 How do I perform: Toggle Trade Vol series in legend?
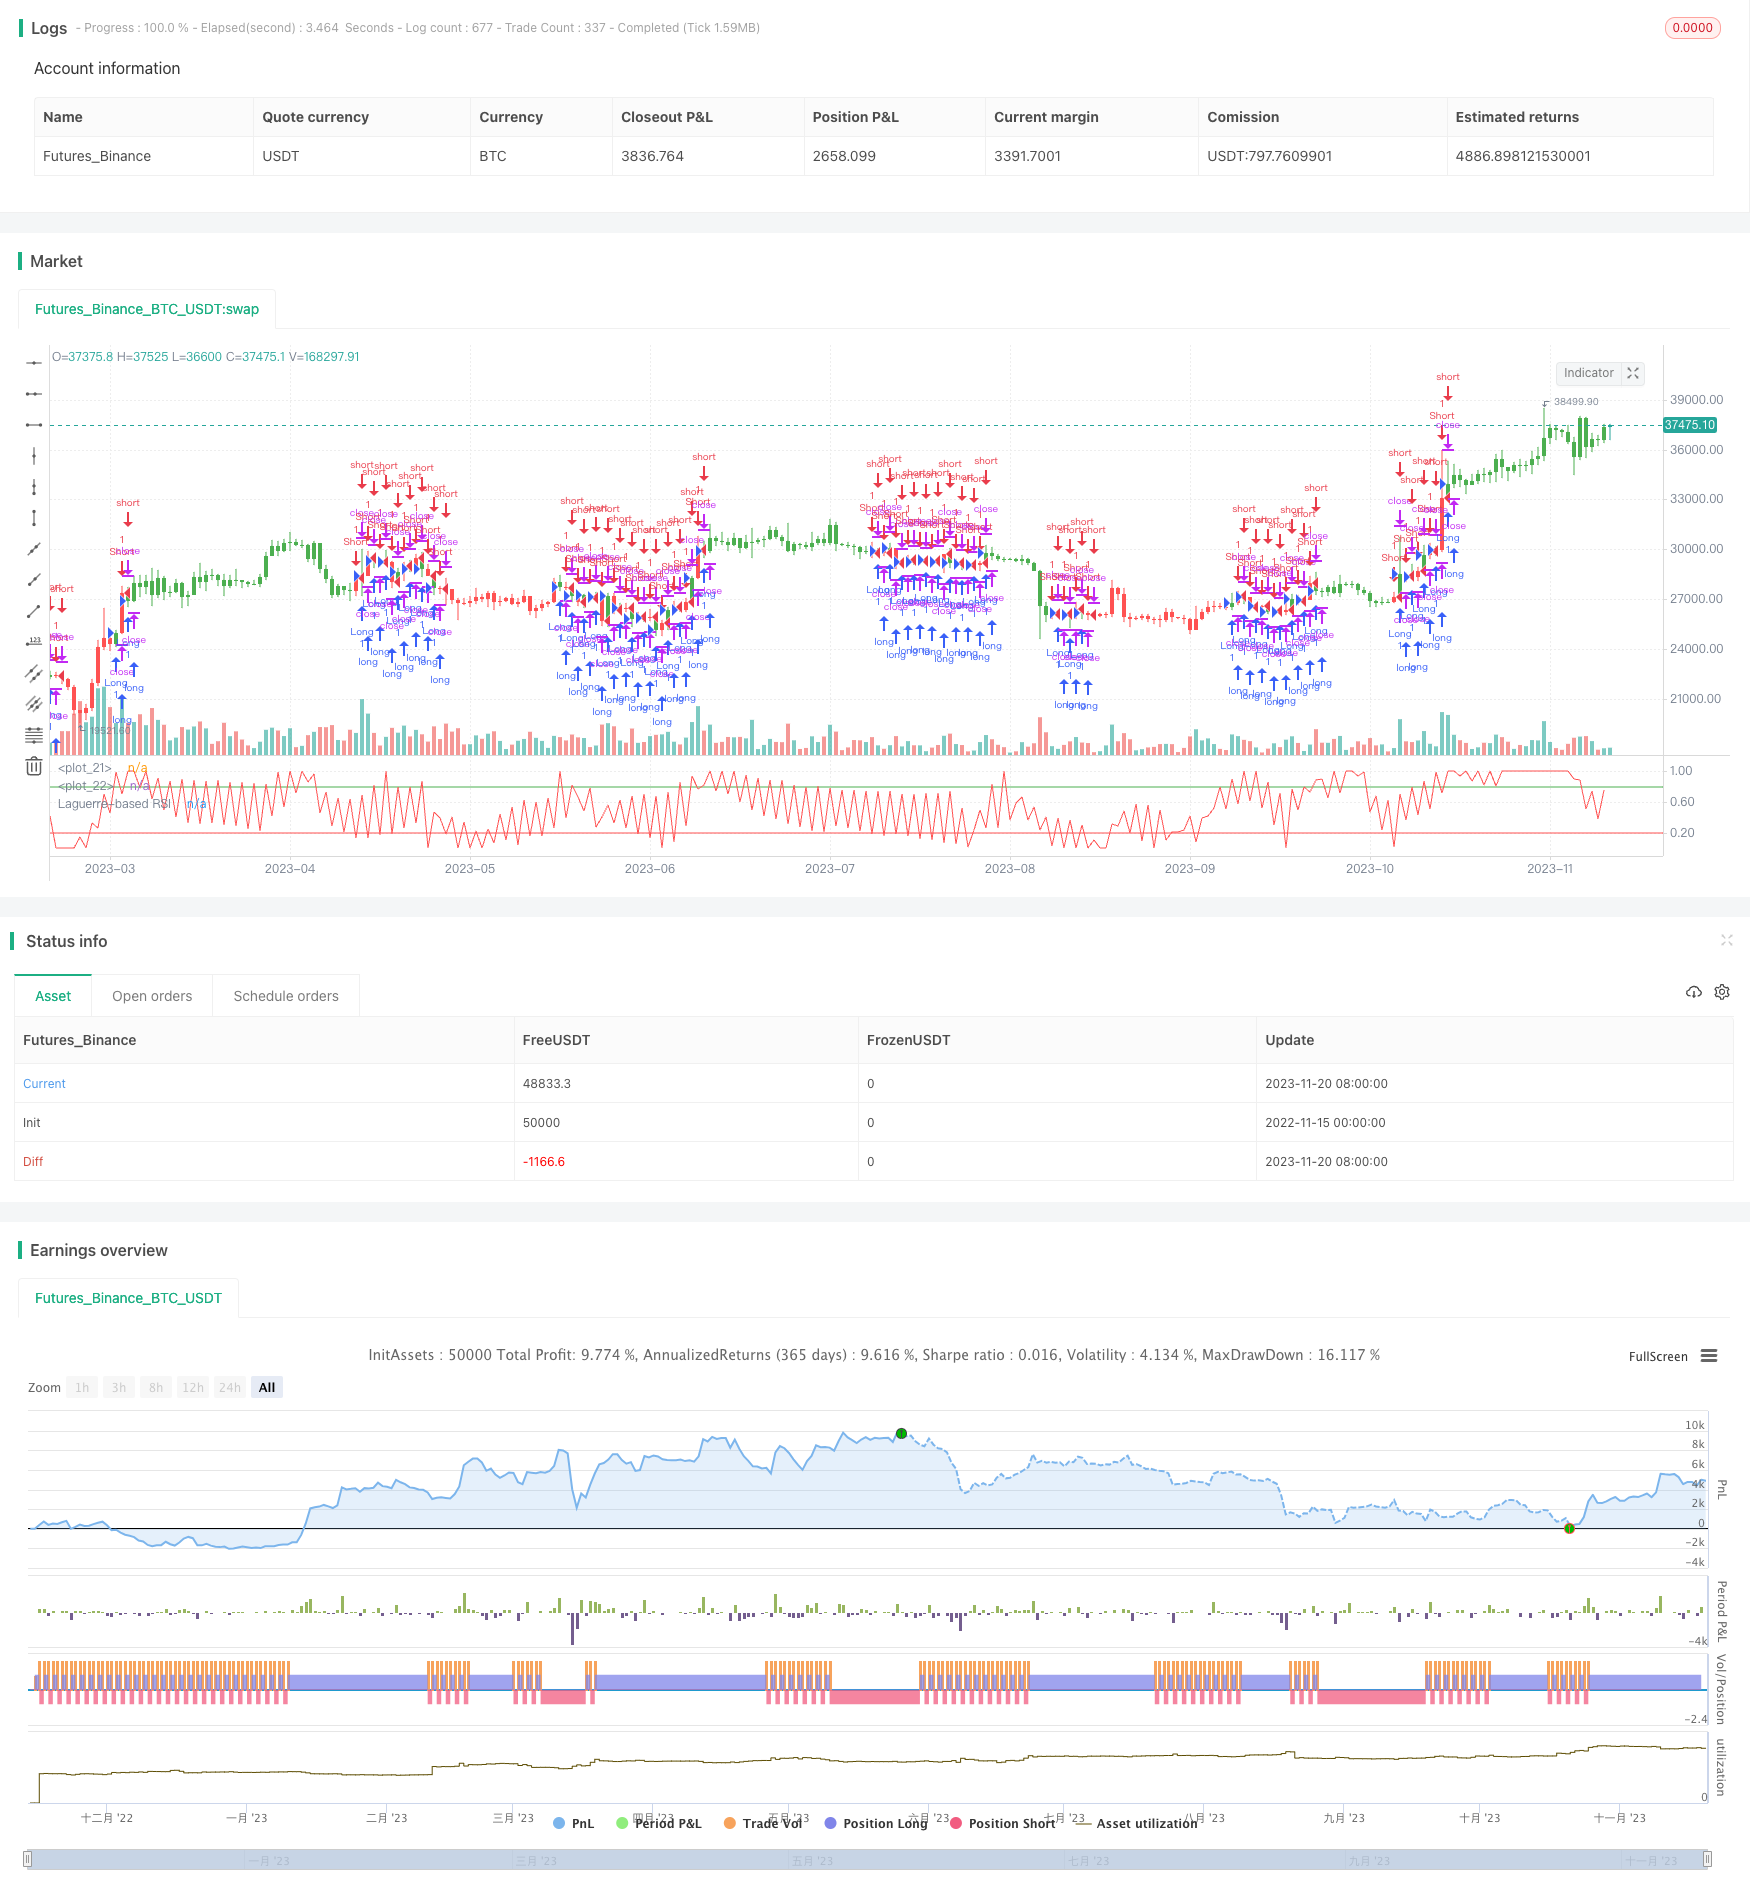tap(763, 1823)
